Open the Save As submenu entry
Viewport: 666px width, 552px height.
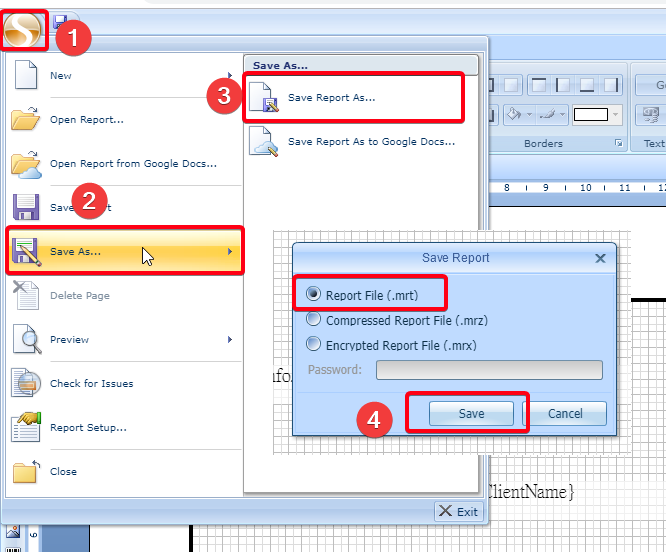125,252
